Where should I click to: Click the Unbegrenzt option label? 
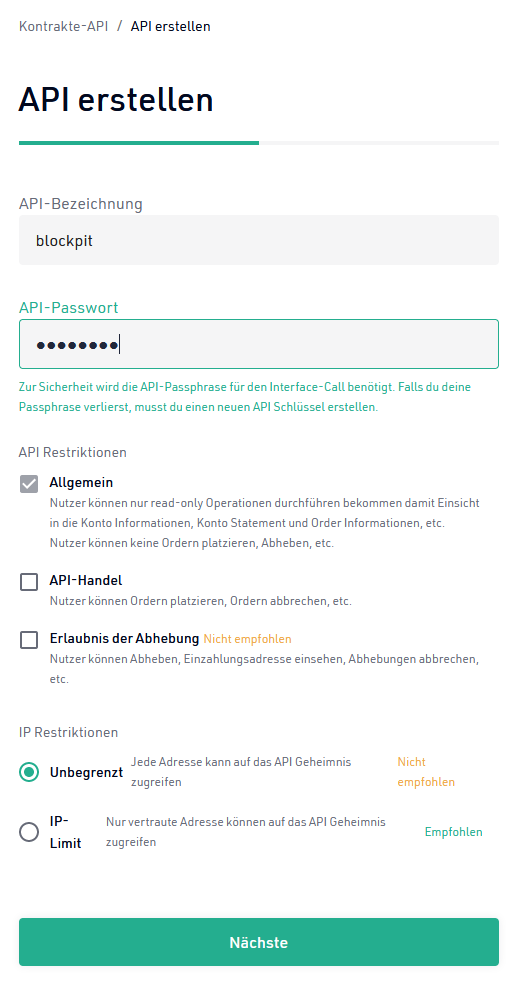point(86,772)
